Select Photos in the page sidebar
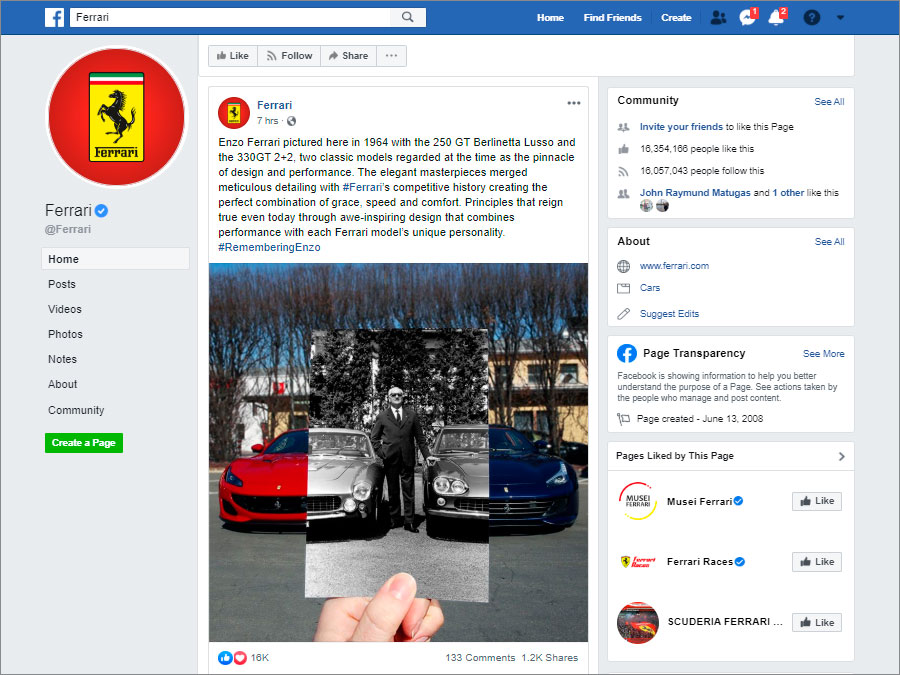900x675 pixels. (x=65, y=334)
